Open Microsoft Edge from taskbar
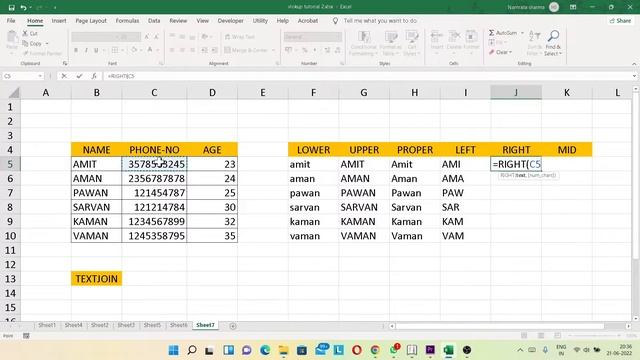The image size is (640, 360). (x=265, y=350)
